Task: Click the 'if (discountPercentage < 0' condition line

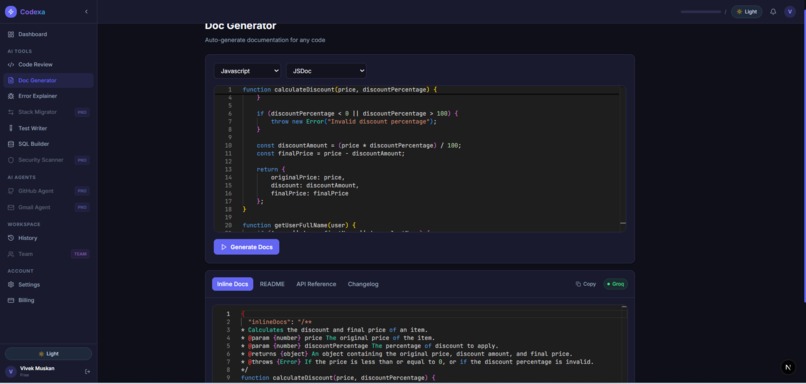Action: [x=357, y=113]
